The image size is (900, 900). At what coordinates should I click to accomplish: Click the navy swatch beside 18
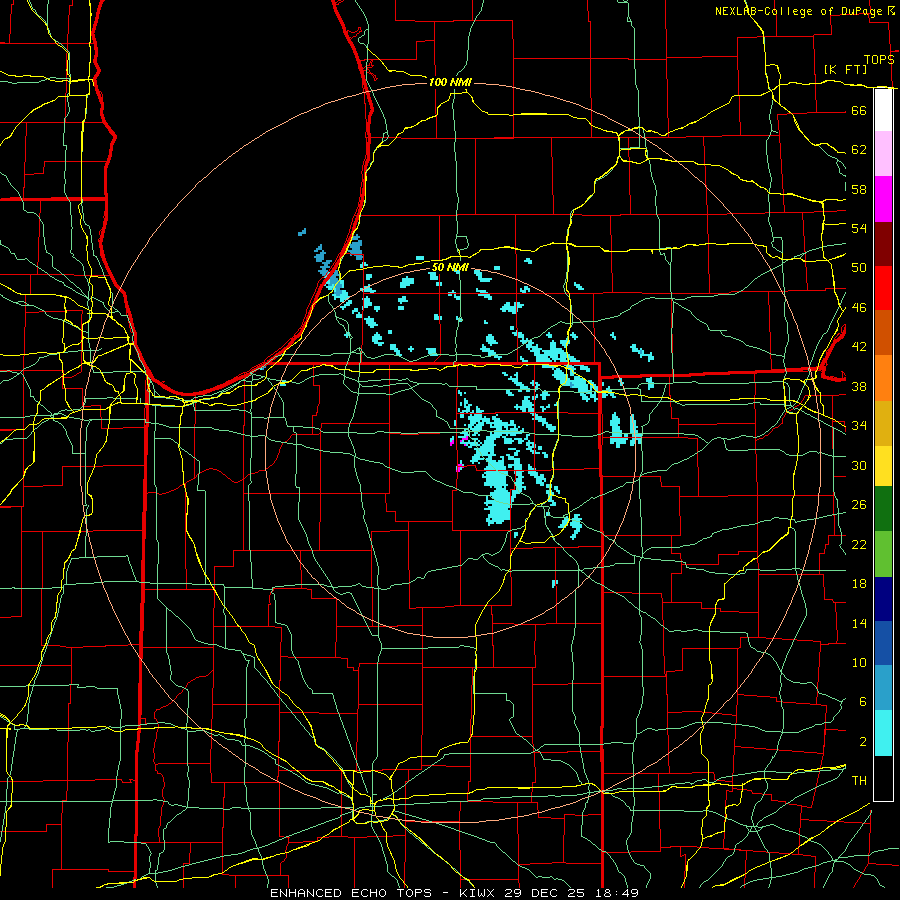(x=883, y=599)
